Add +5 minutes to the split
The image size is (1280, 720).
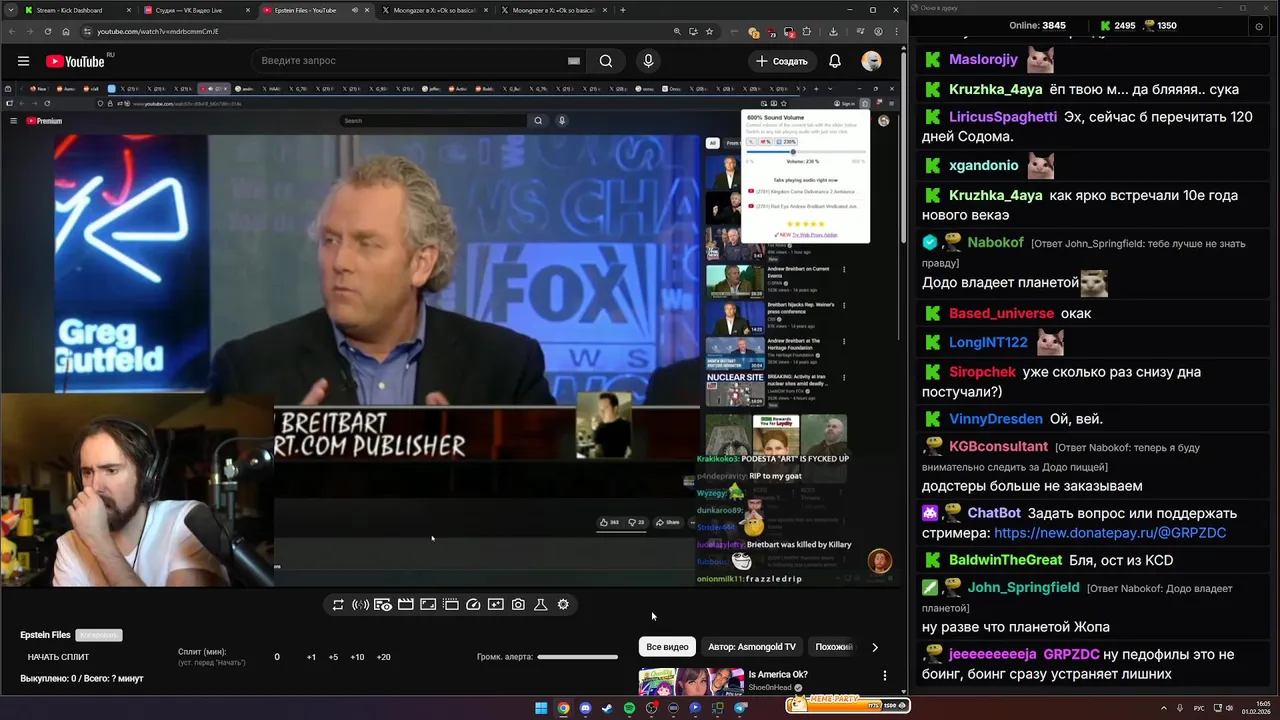333,657
